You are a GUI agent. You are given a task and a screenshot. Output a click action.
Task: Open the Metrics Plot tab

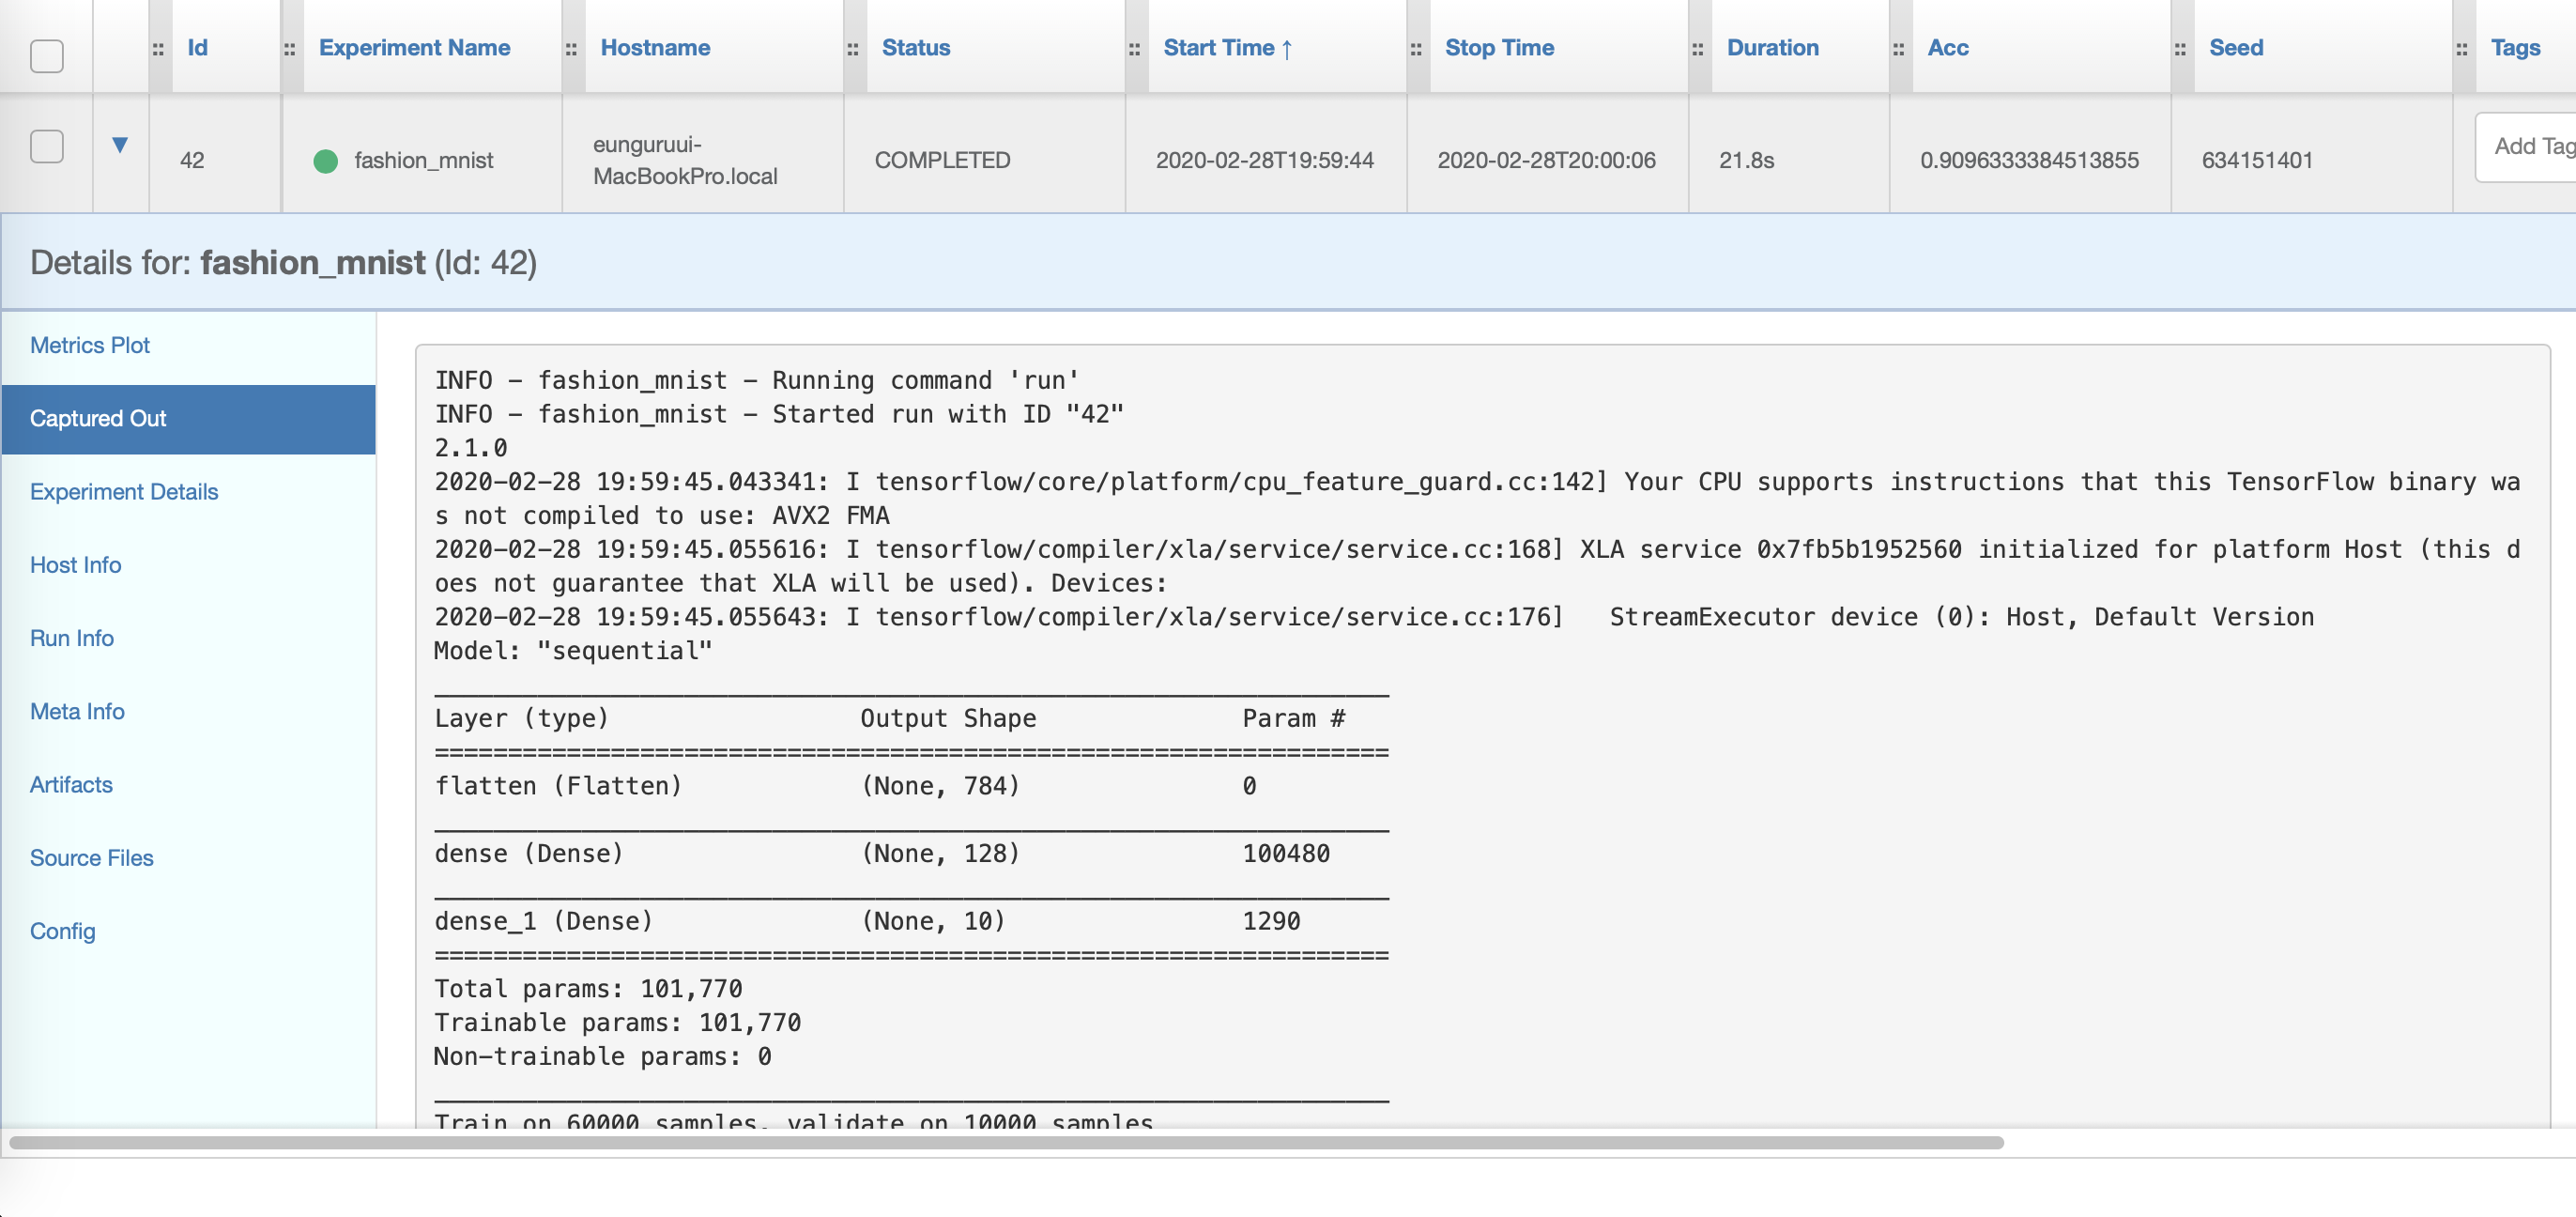coord(90,345)
